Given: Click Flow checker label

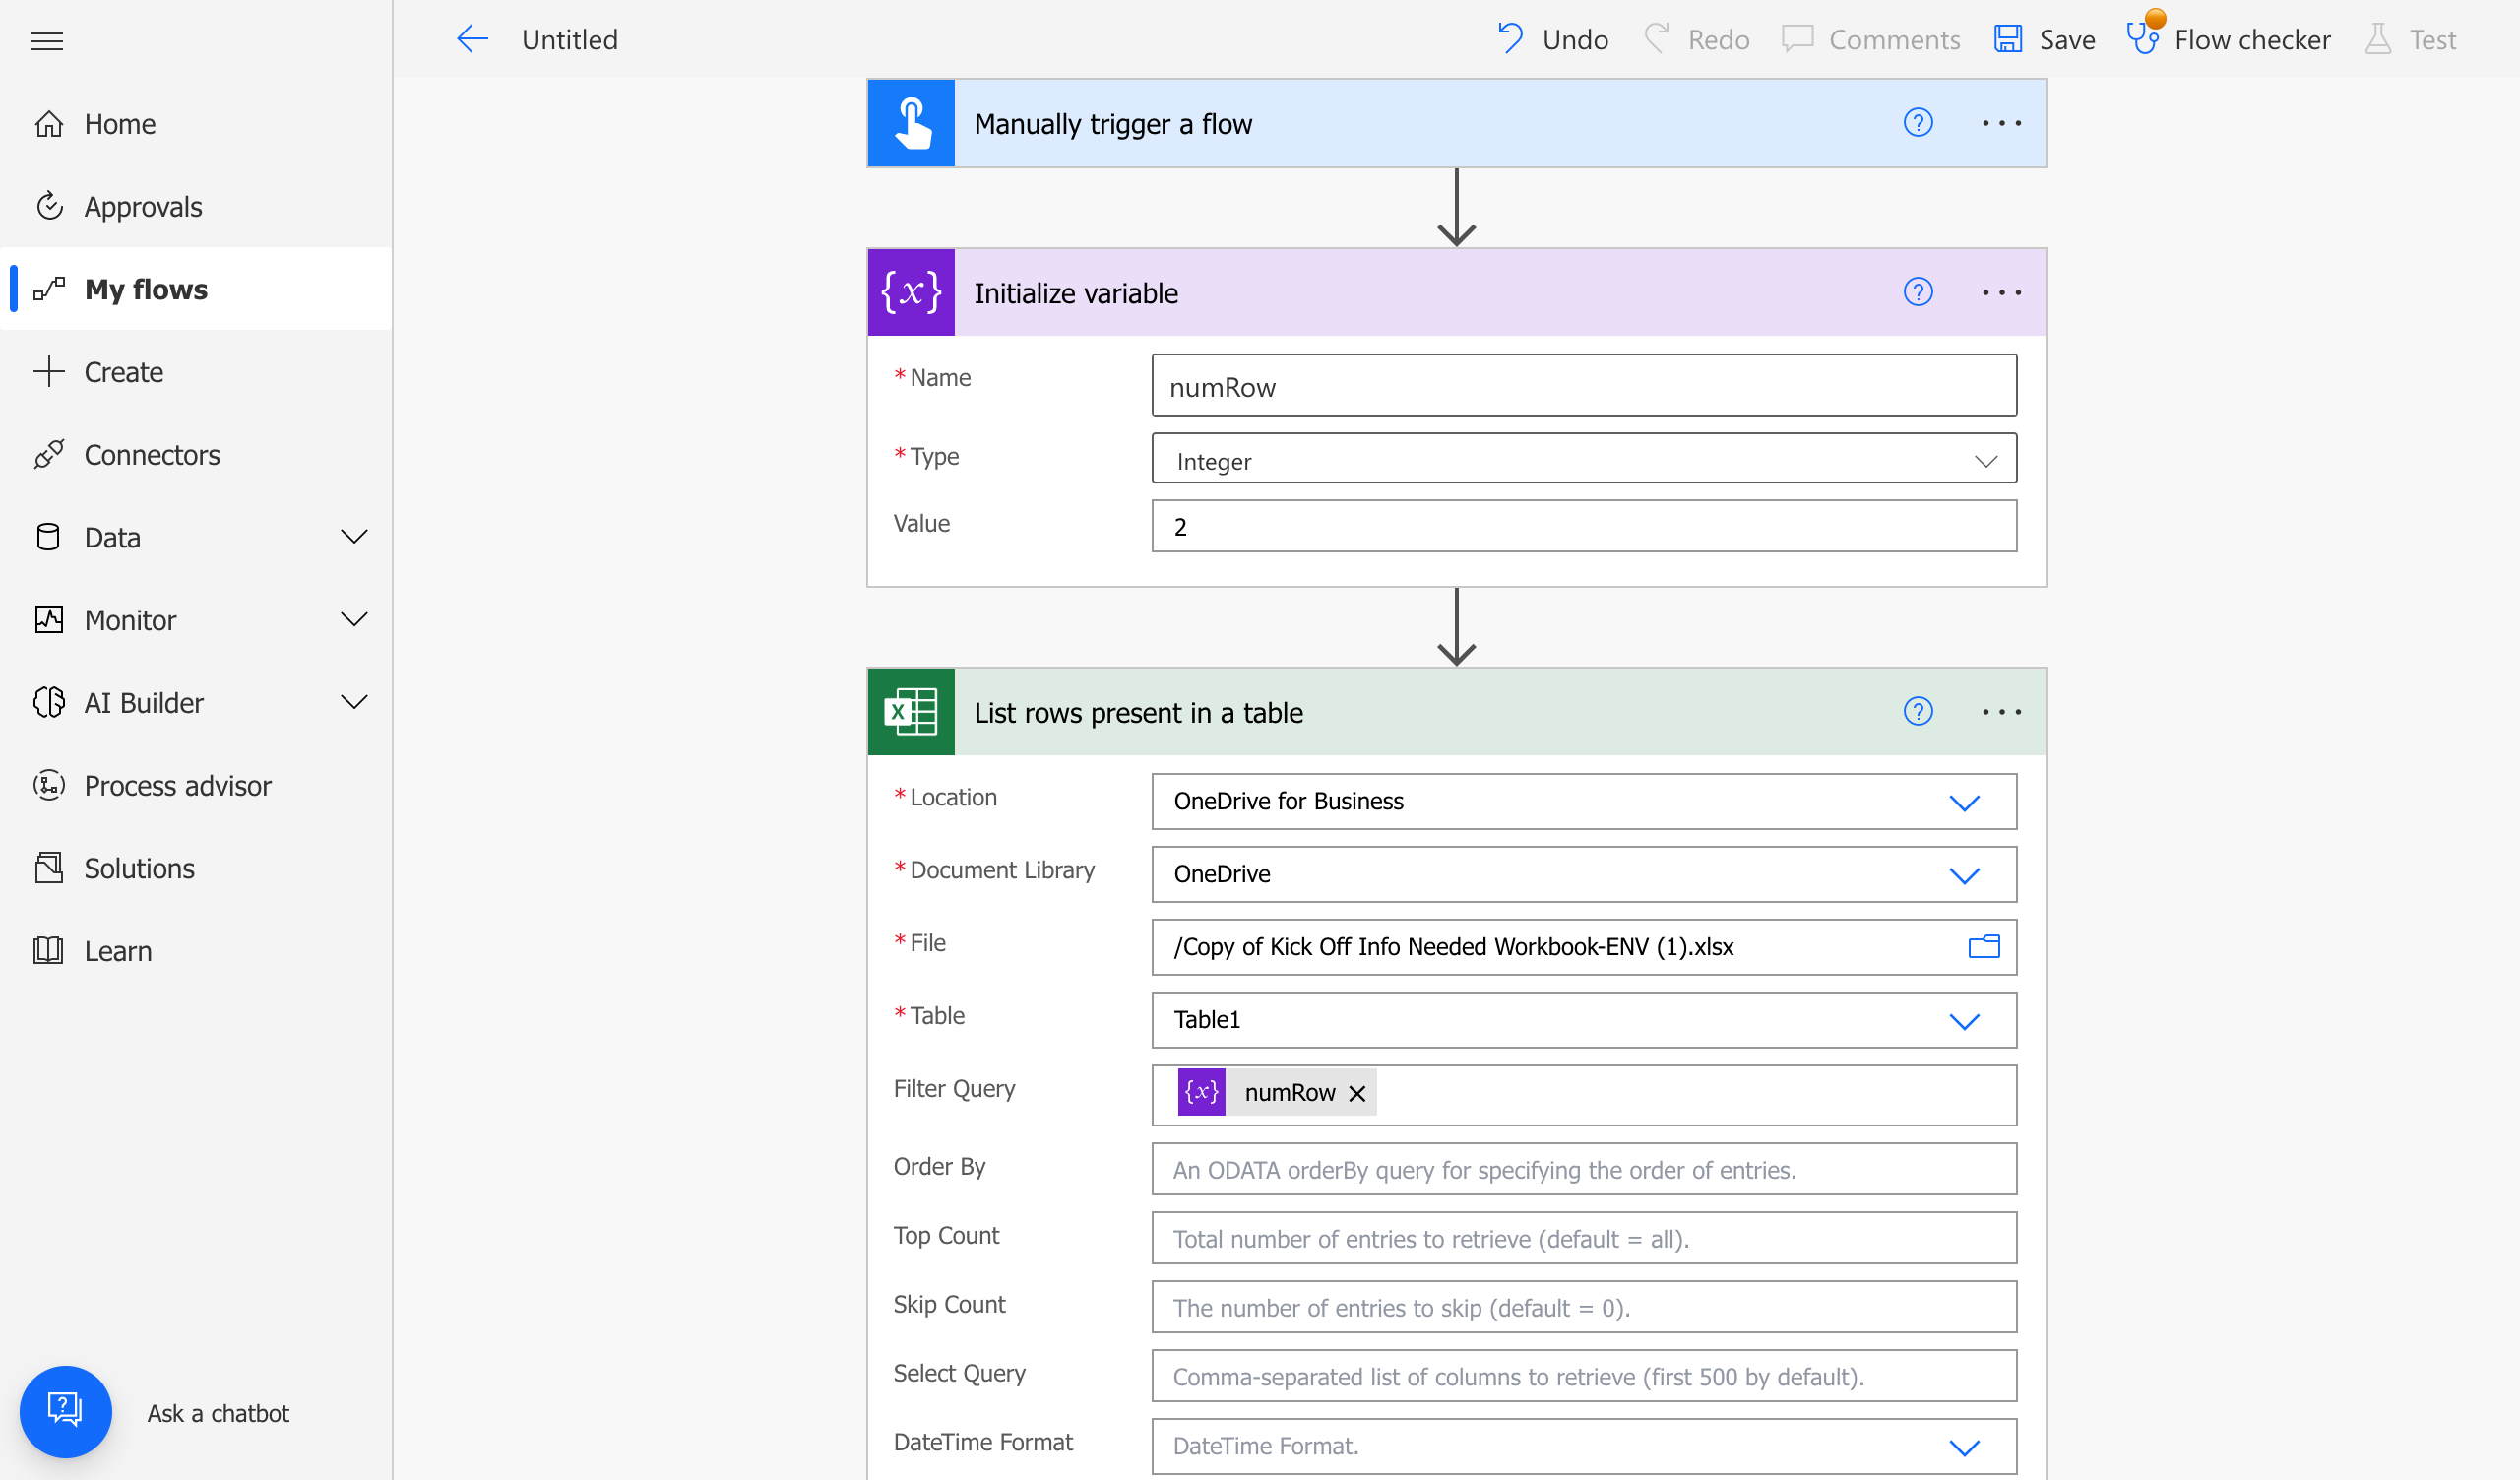Looking at the screenshot, I should coord(2253,39).
